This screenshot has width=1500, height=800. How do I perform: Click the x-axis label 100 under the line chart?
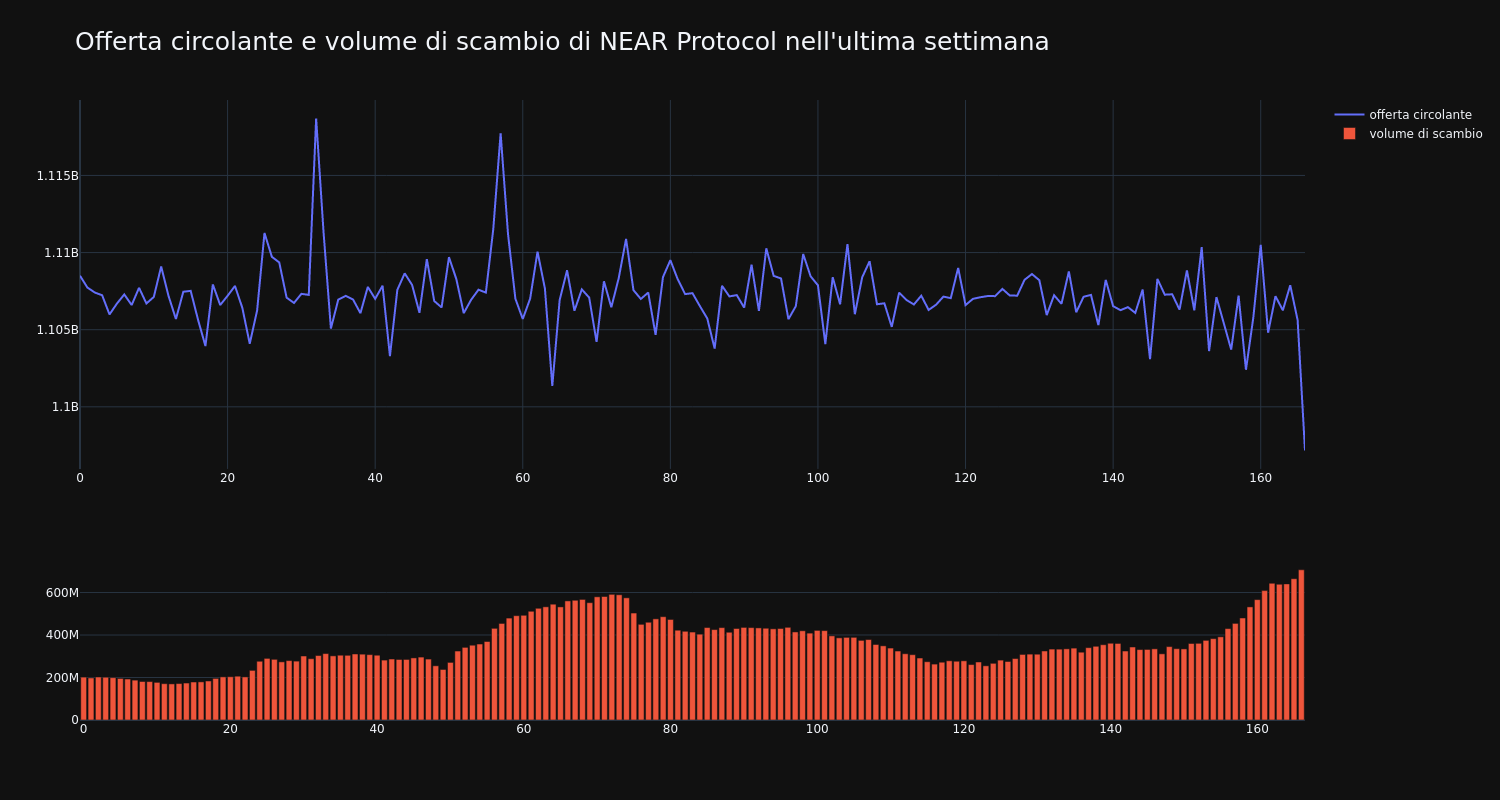[817, 478]
